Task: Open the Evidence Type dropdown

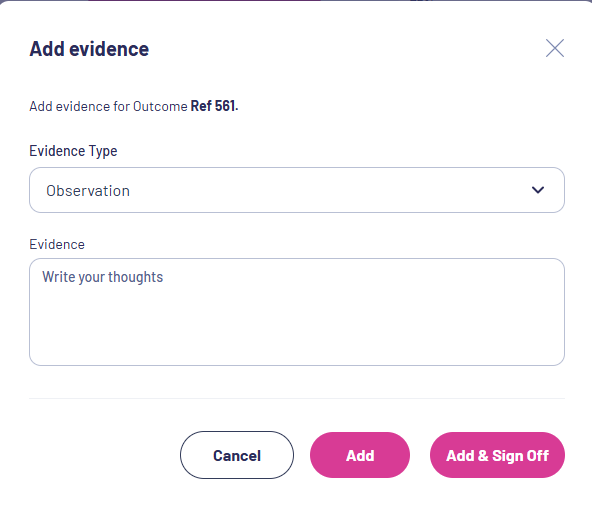Action: pos(297,190)
